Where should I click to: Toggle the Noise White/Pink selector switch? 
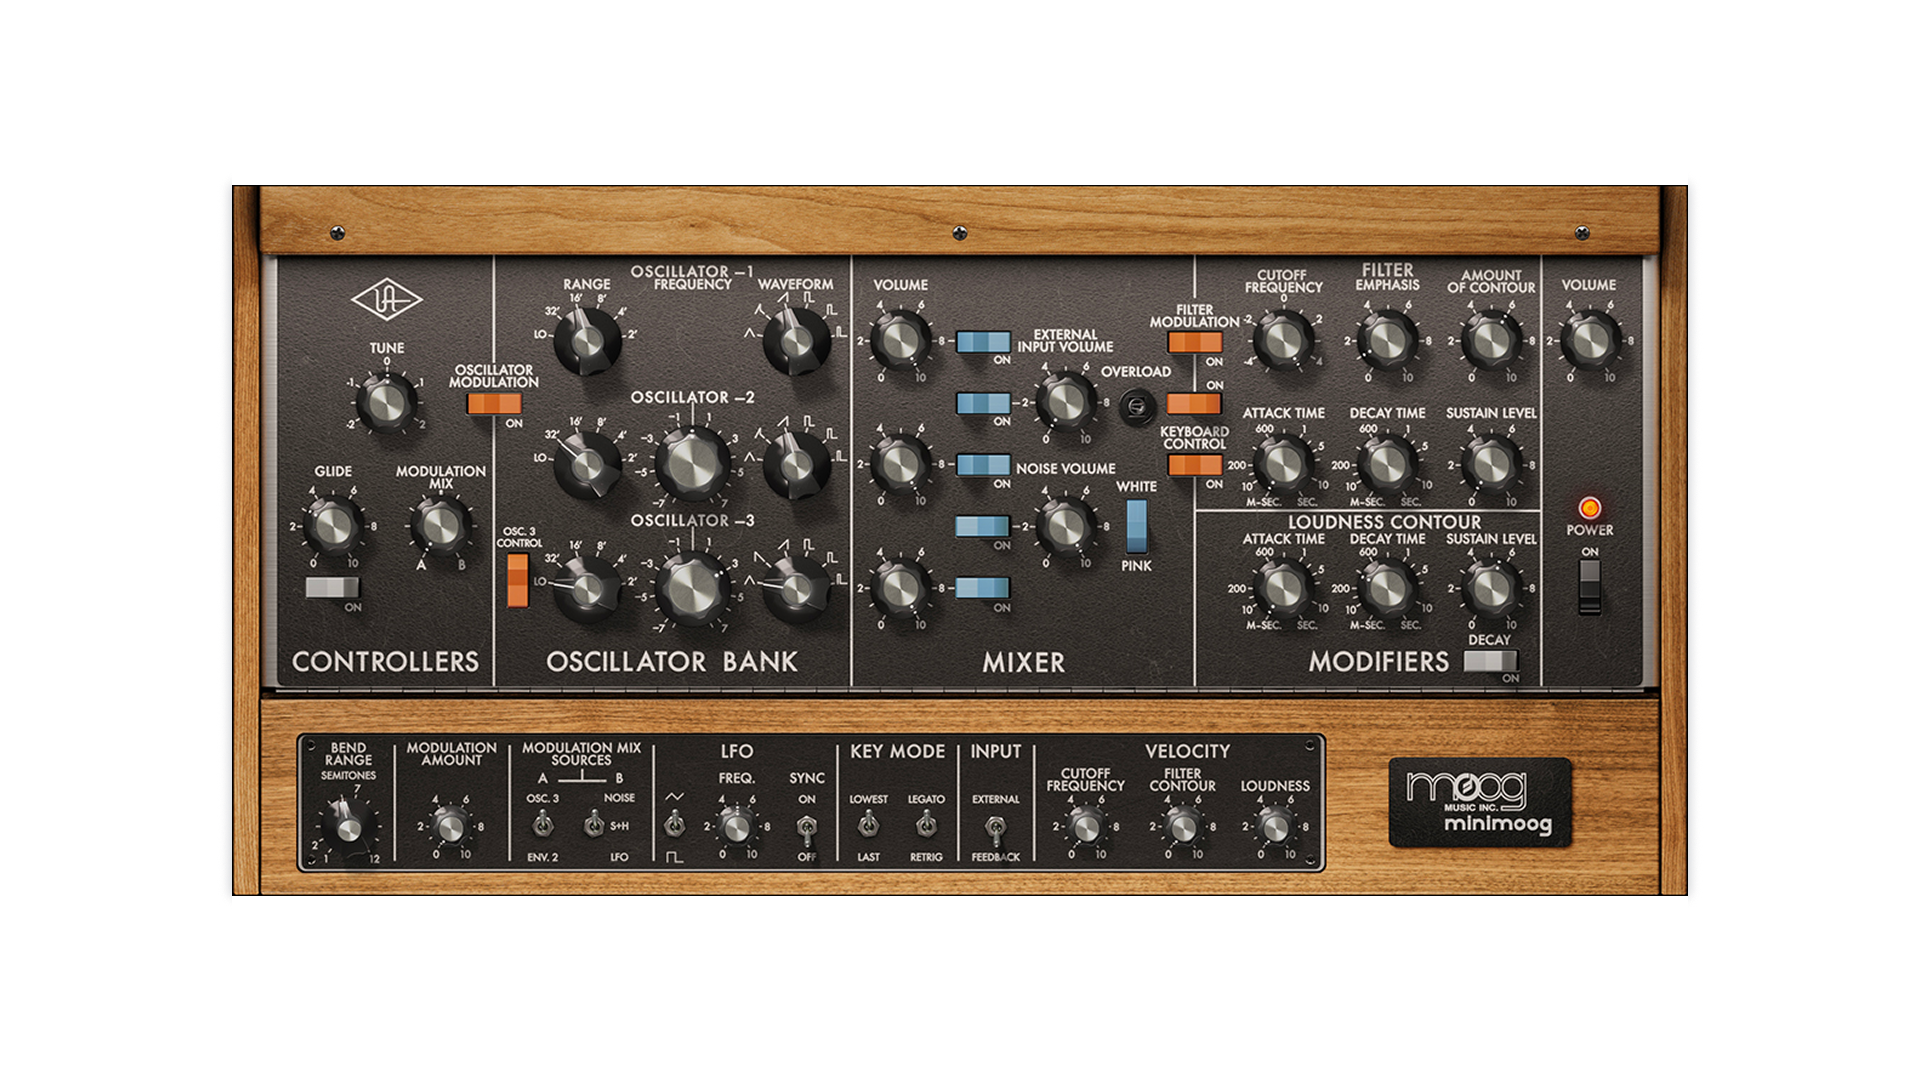(1136, 526)
